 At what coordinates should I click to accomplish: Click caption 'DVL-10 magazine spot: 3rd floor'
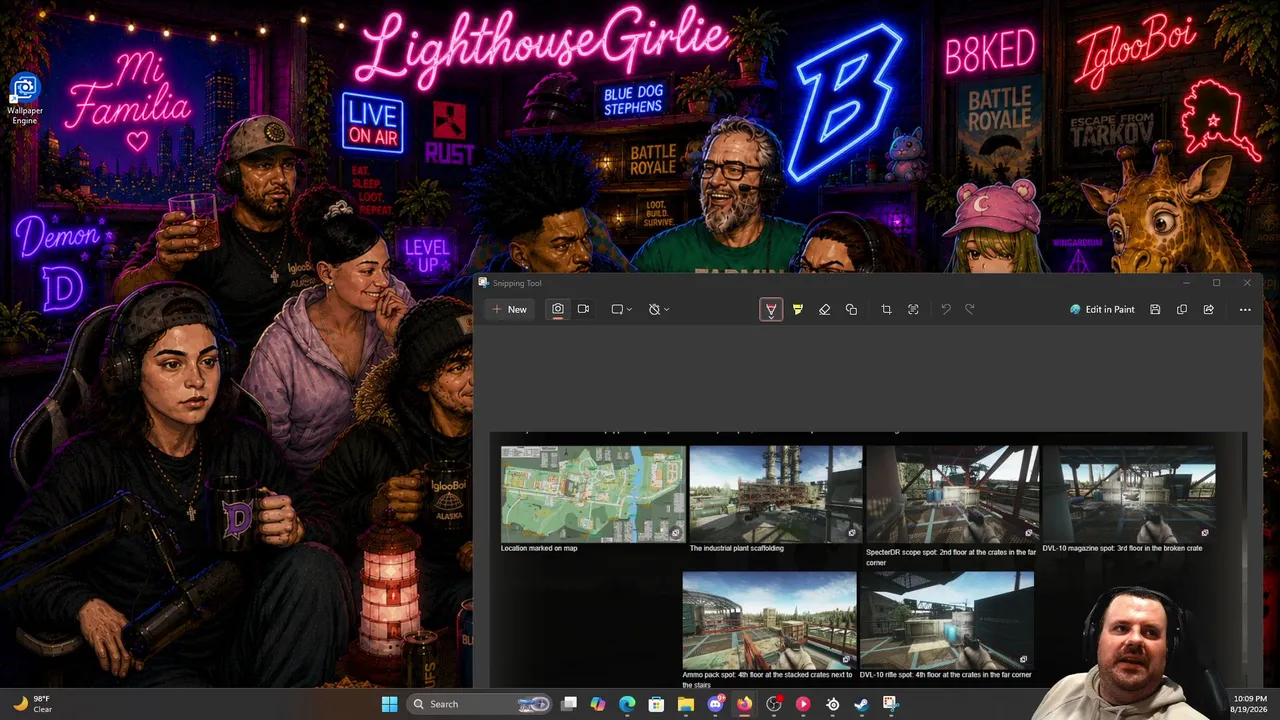point(1122,549)
